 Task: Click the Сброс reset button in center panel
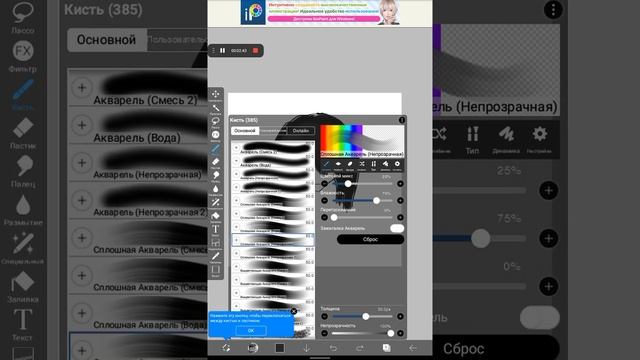pos(370,240)
